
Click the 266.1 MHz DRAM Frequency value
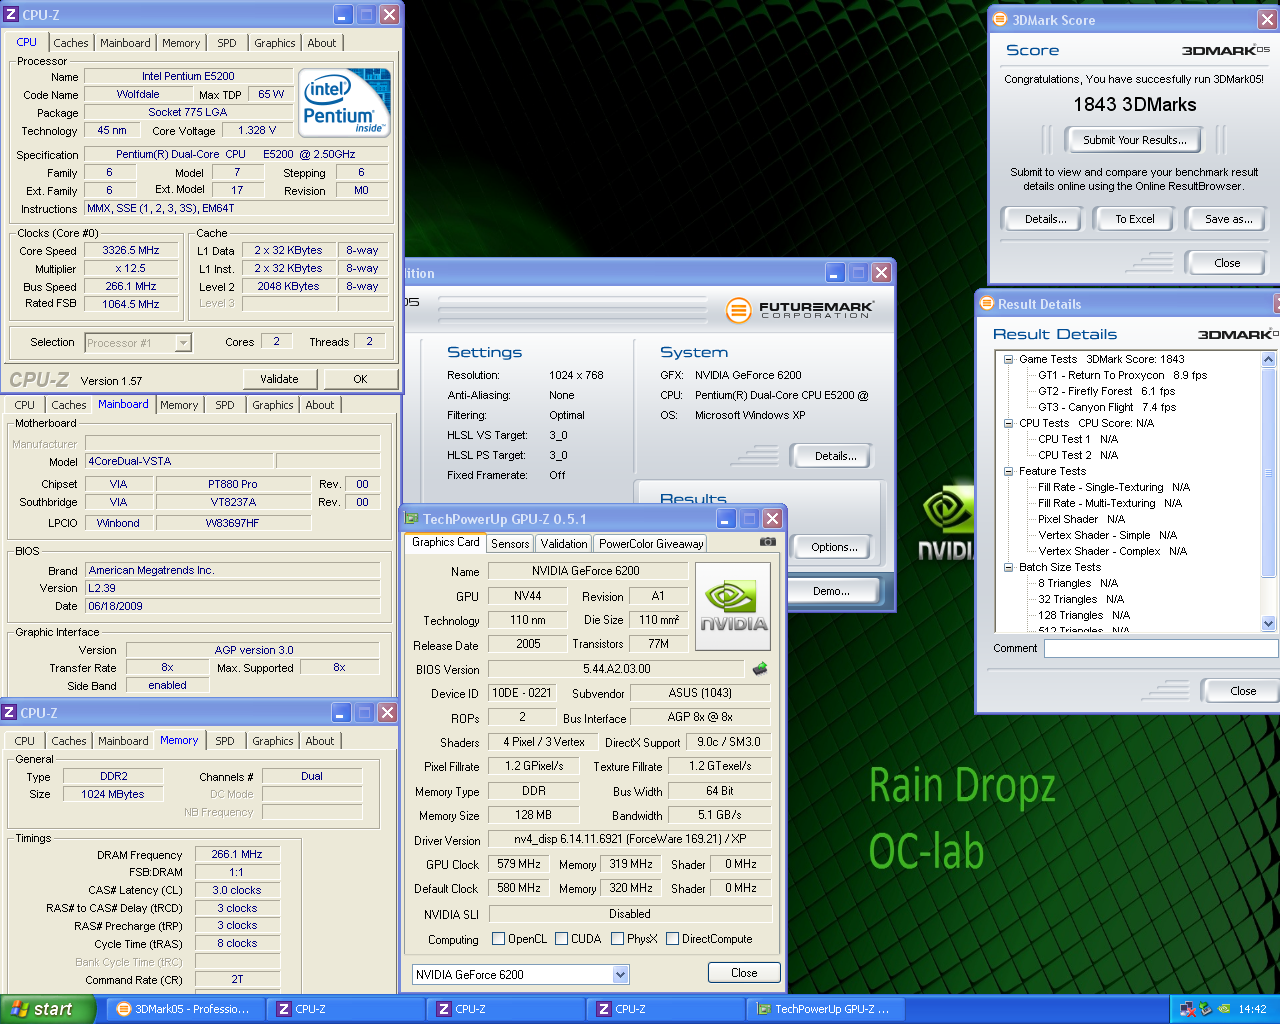click(237, 855)
